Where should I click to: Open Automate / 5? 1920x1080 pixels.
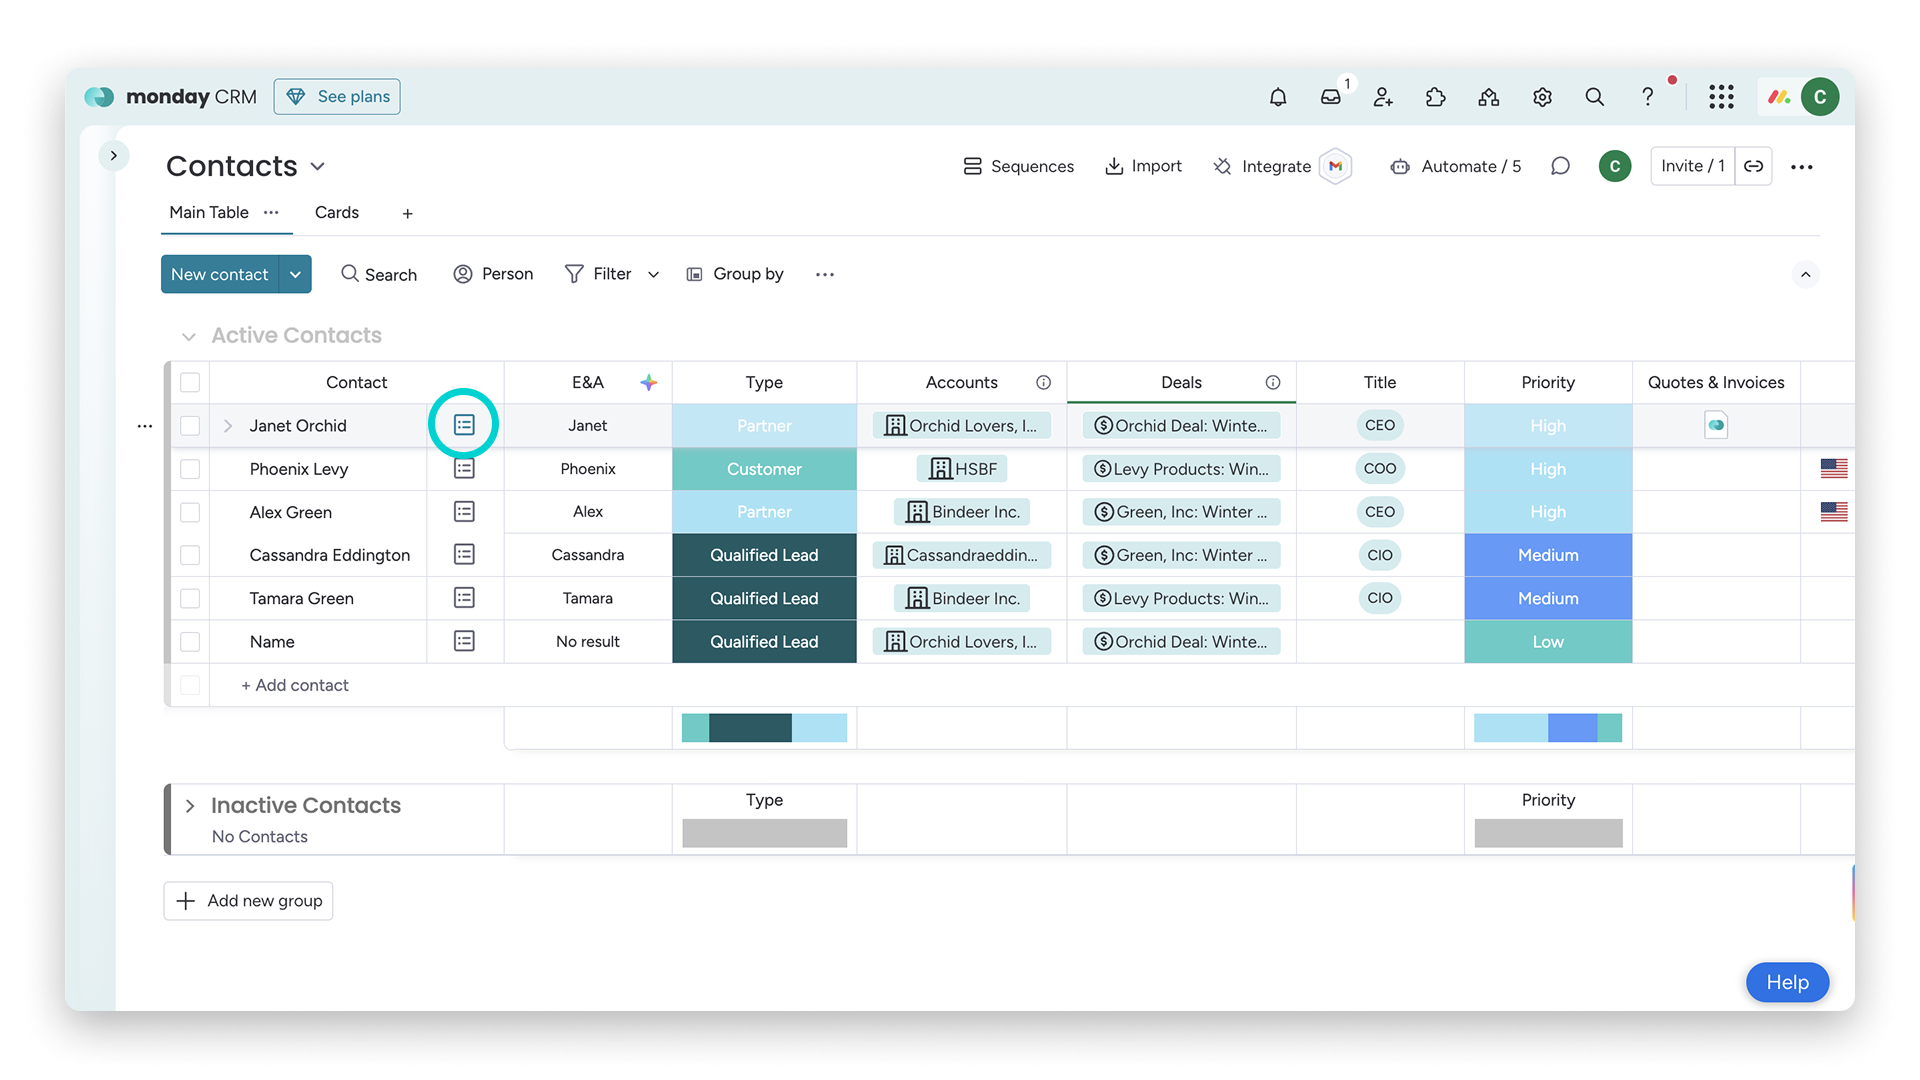(1456, 166)
